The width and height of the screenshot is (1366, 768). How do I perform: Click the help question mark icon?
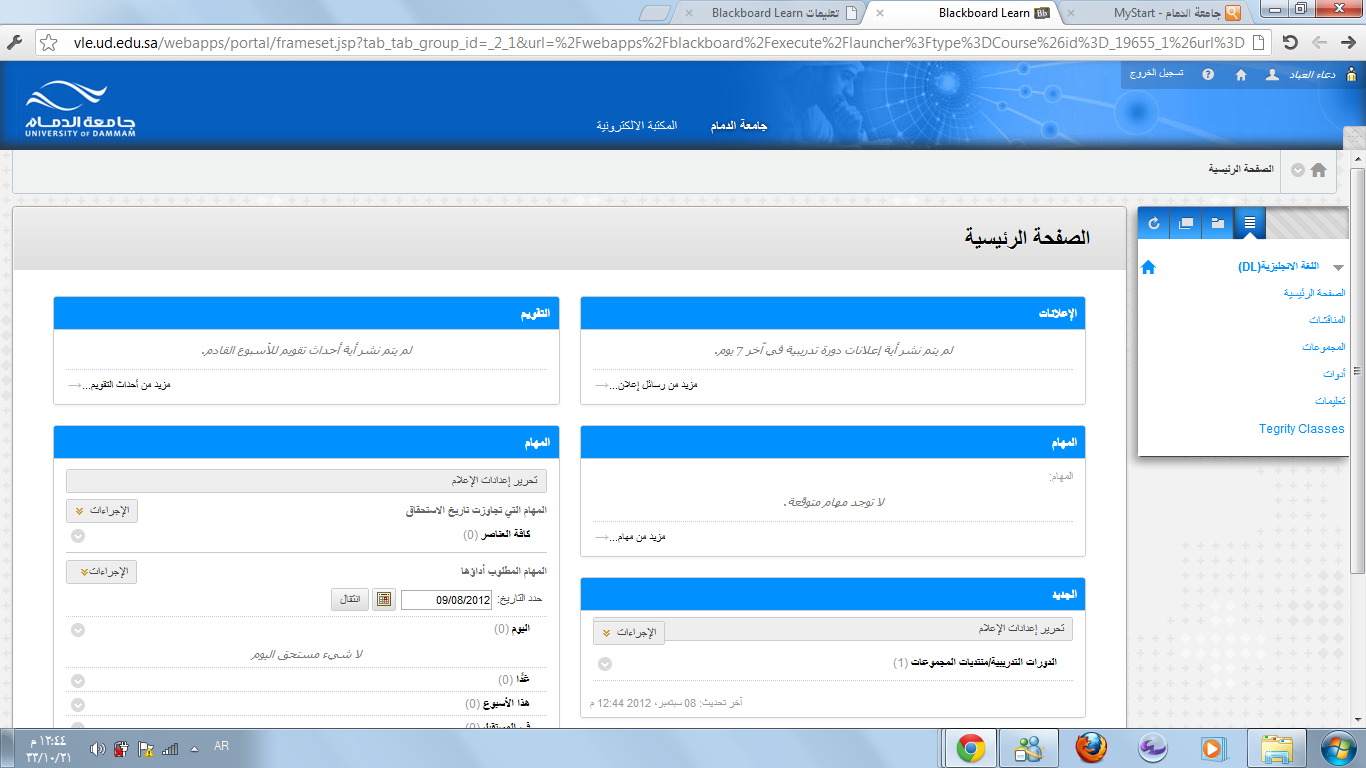coord(1208,75)
